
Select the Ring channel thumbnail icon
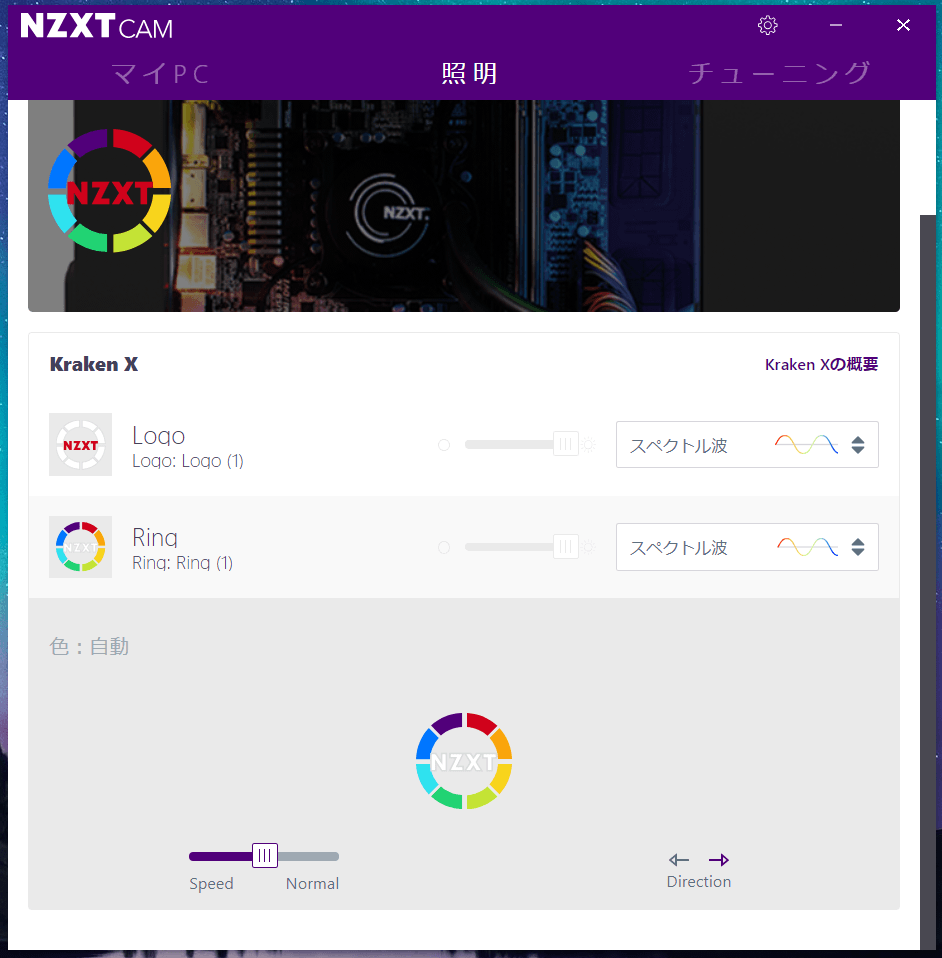[x=81, y=547]
